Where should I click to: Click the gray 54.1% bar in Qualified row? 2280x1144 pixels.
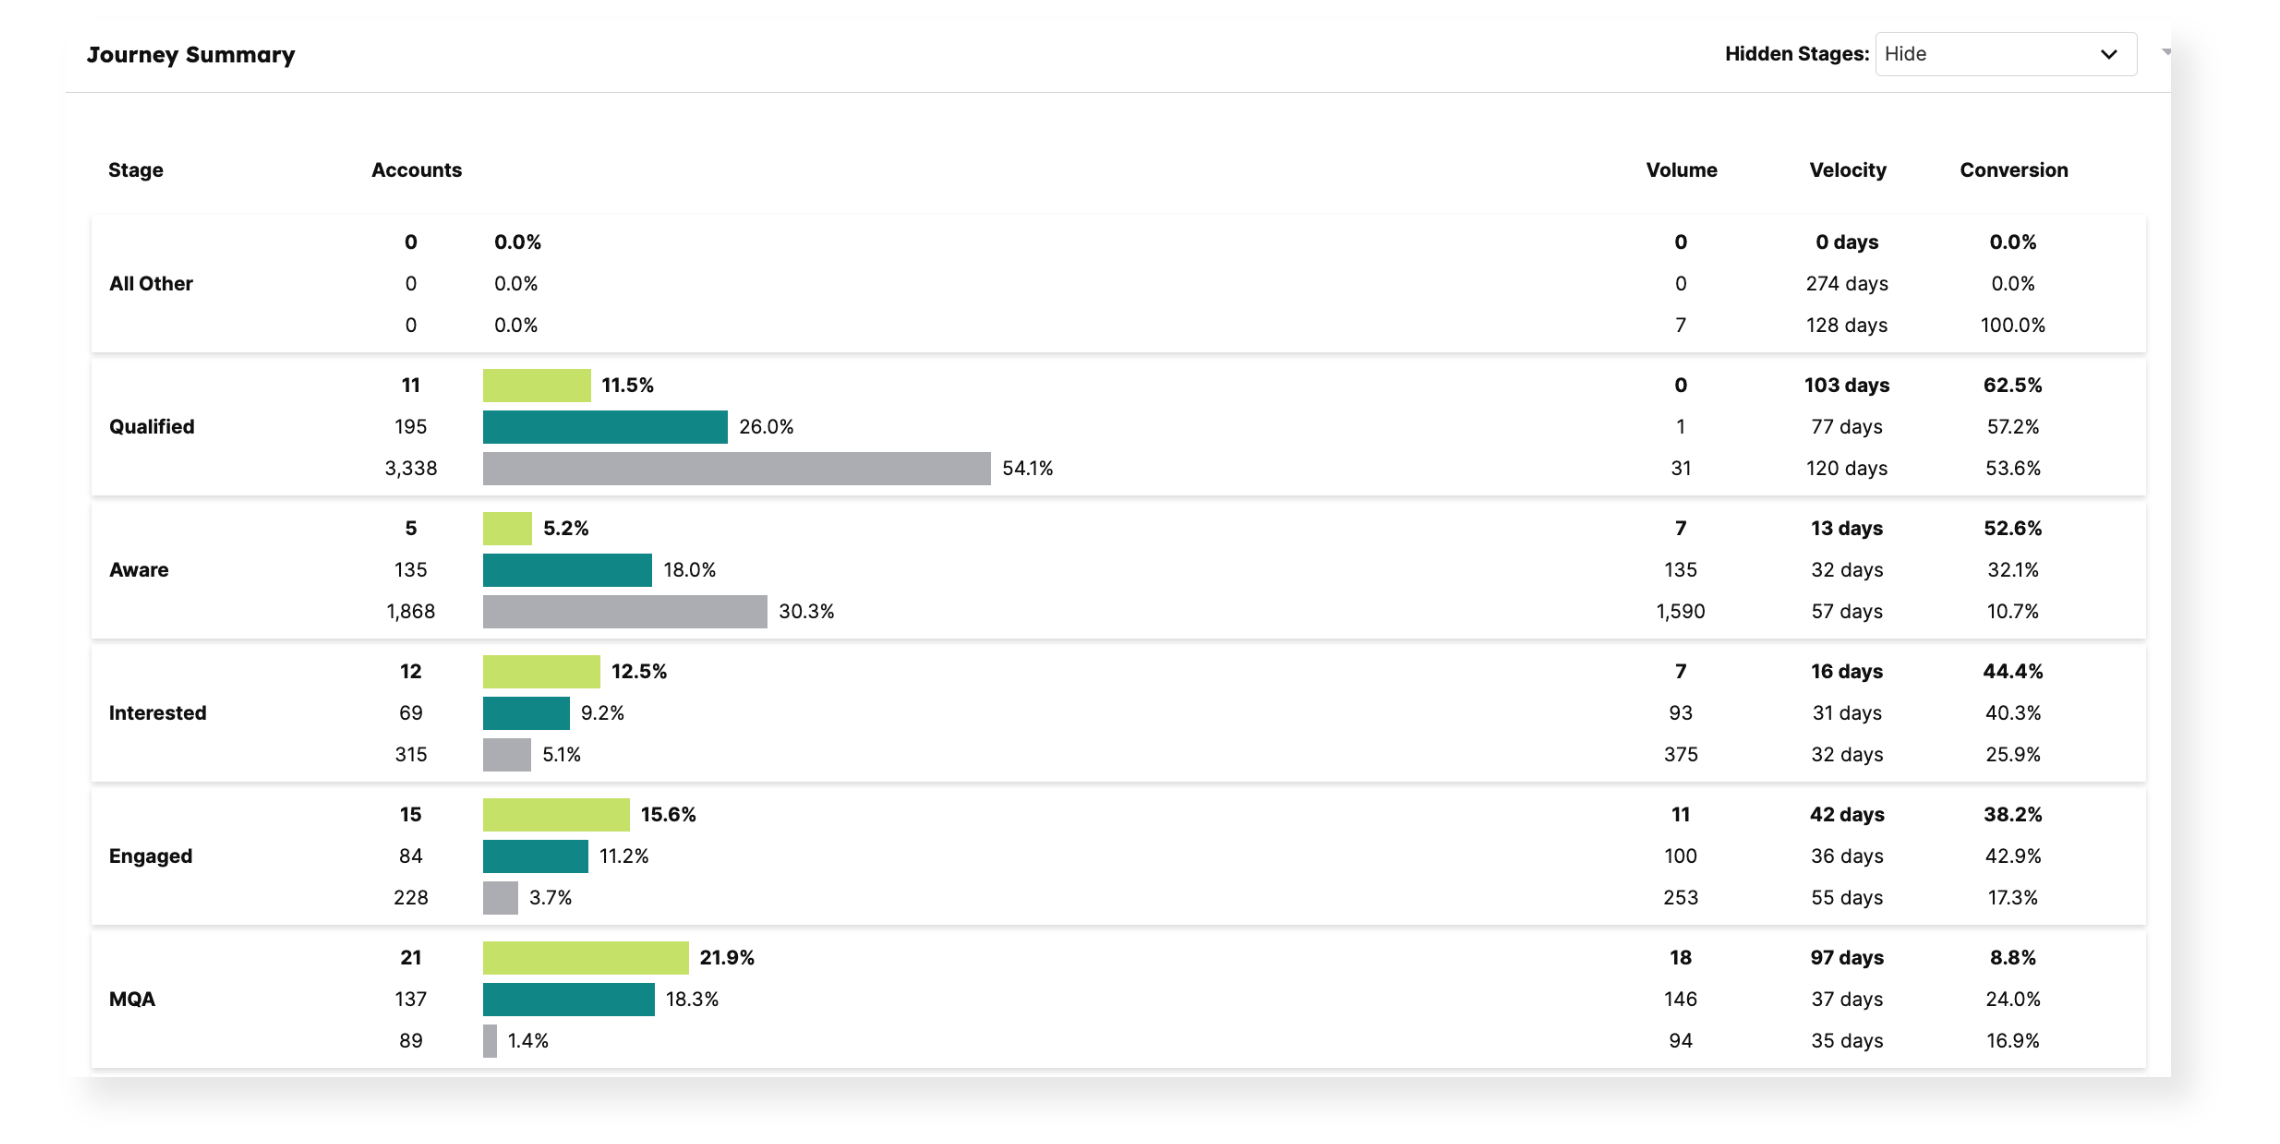click(x=737, y=467)
